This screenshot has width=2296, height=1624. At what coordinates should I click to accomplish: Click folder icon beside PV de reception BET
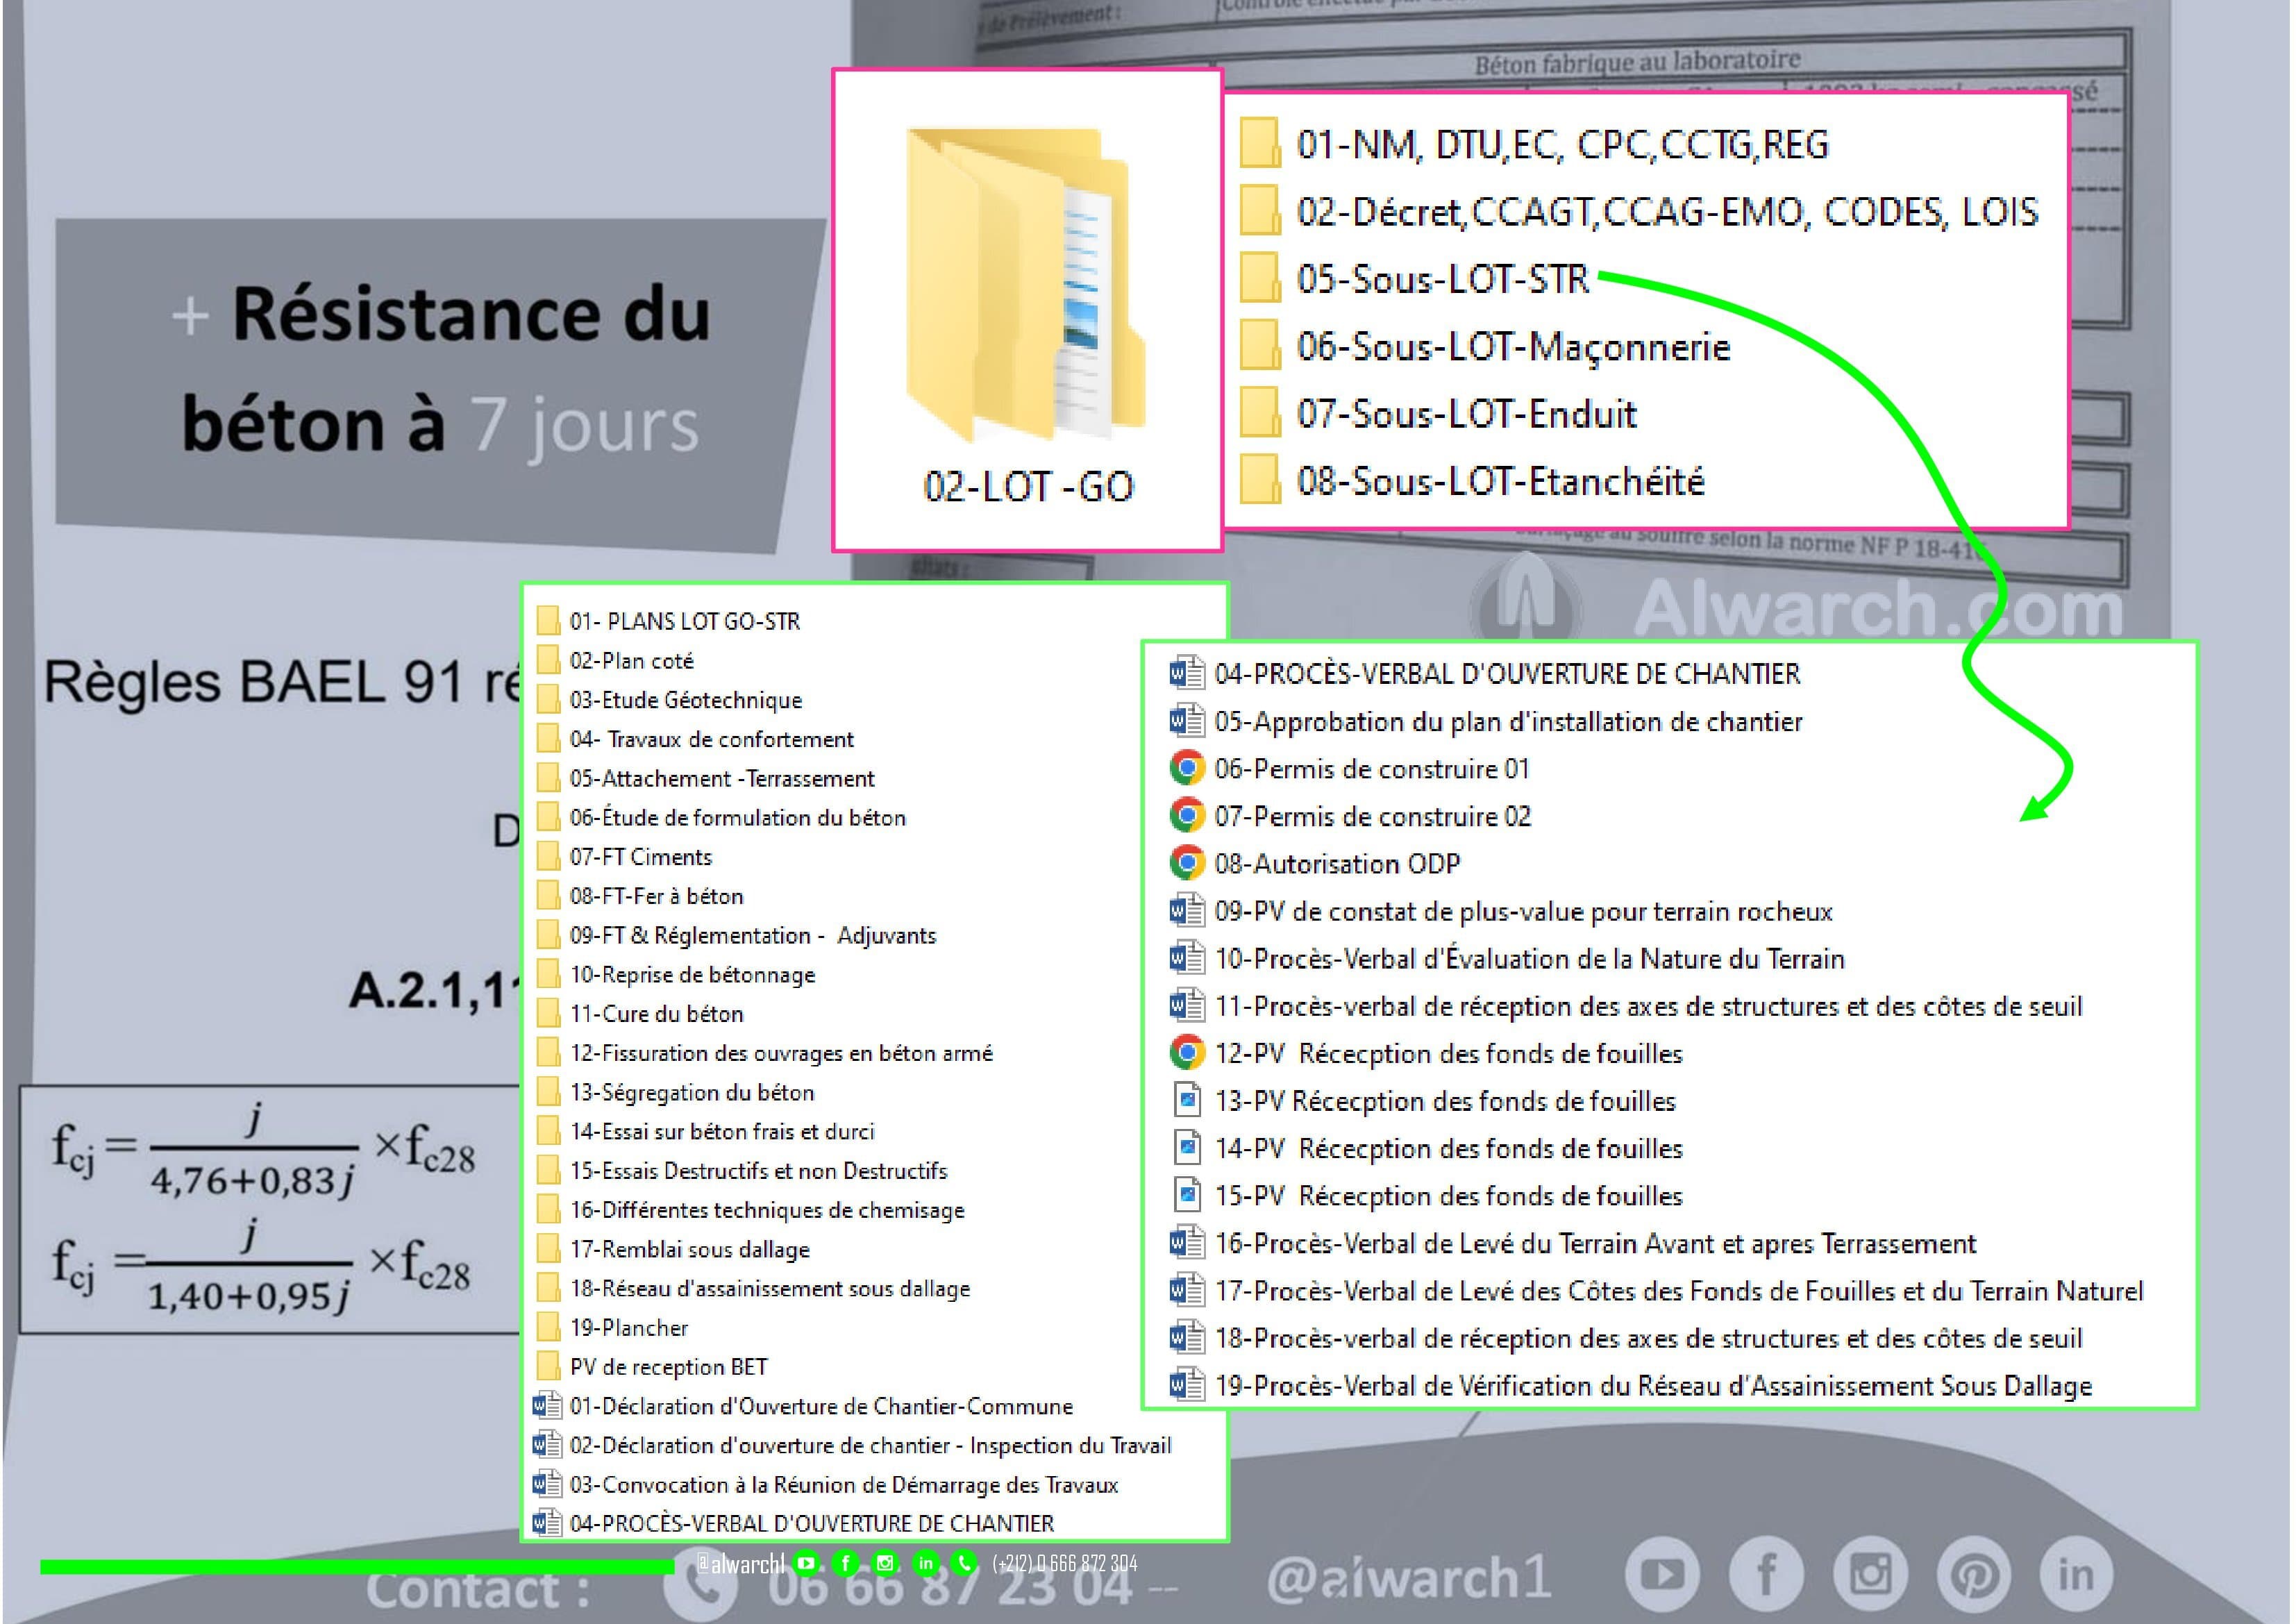548,1366
